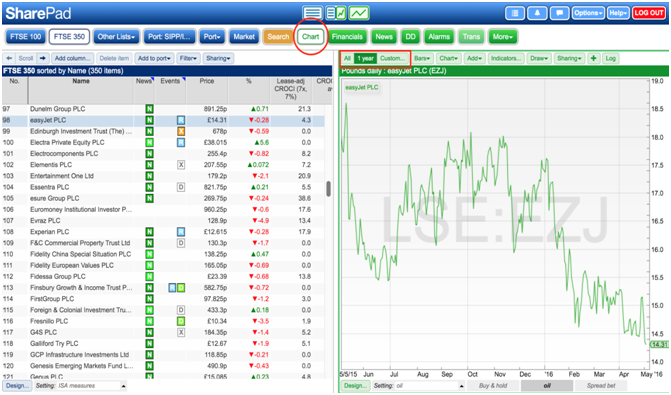
Task: Open D icon for Foreign & Colonial Investment
Action: [x=181, y=310]
